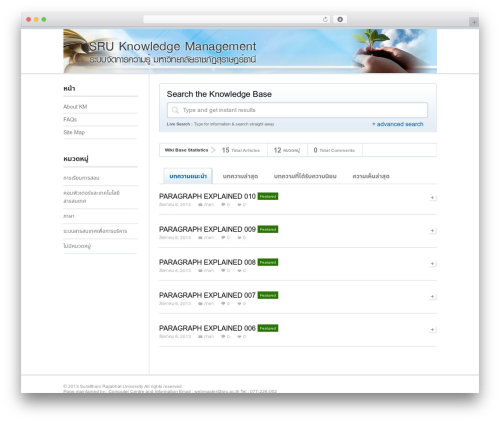Click comment bubble icon under PARAGRAPH EXPLAINED 006
The width and height of the screenshot is (500, 423).
223,337
